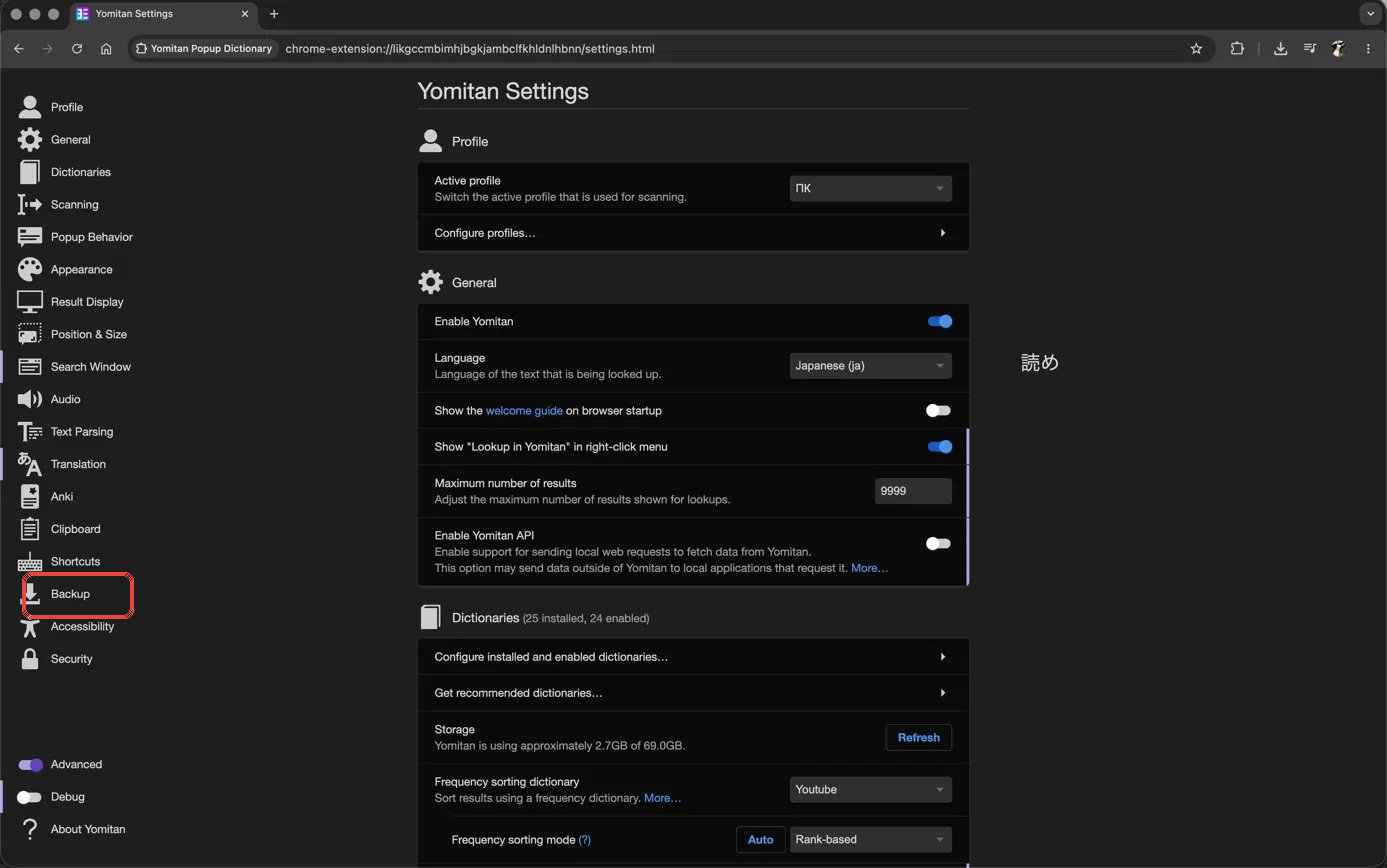
Task: Click the Security lock icon in sidebar
Action: (x=30, y=659)
